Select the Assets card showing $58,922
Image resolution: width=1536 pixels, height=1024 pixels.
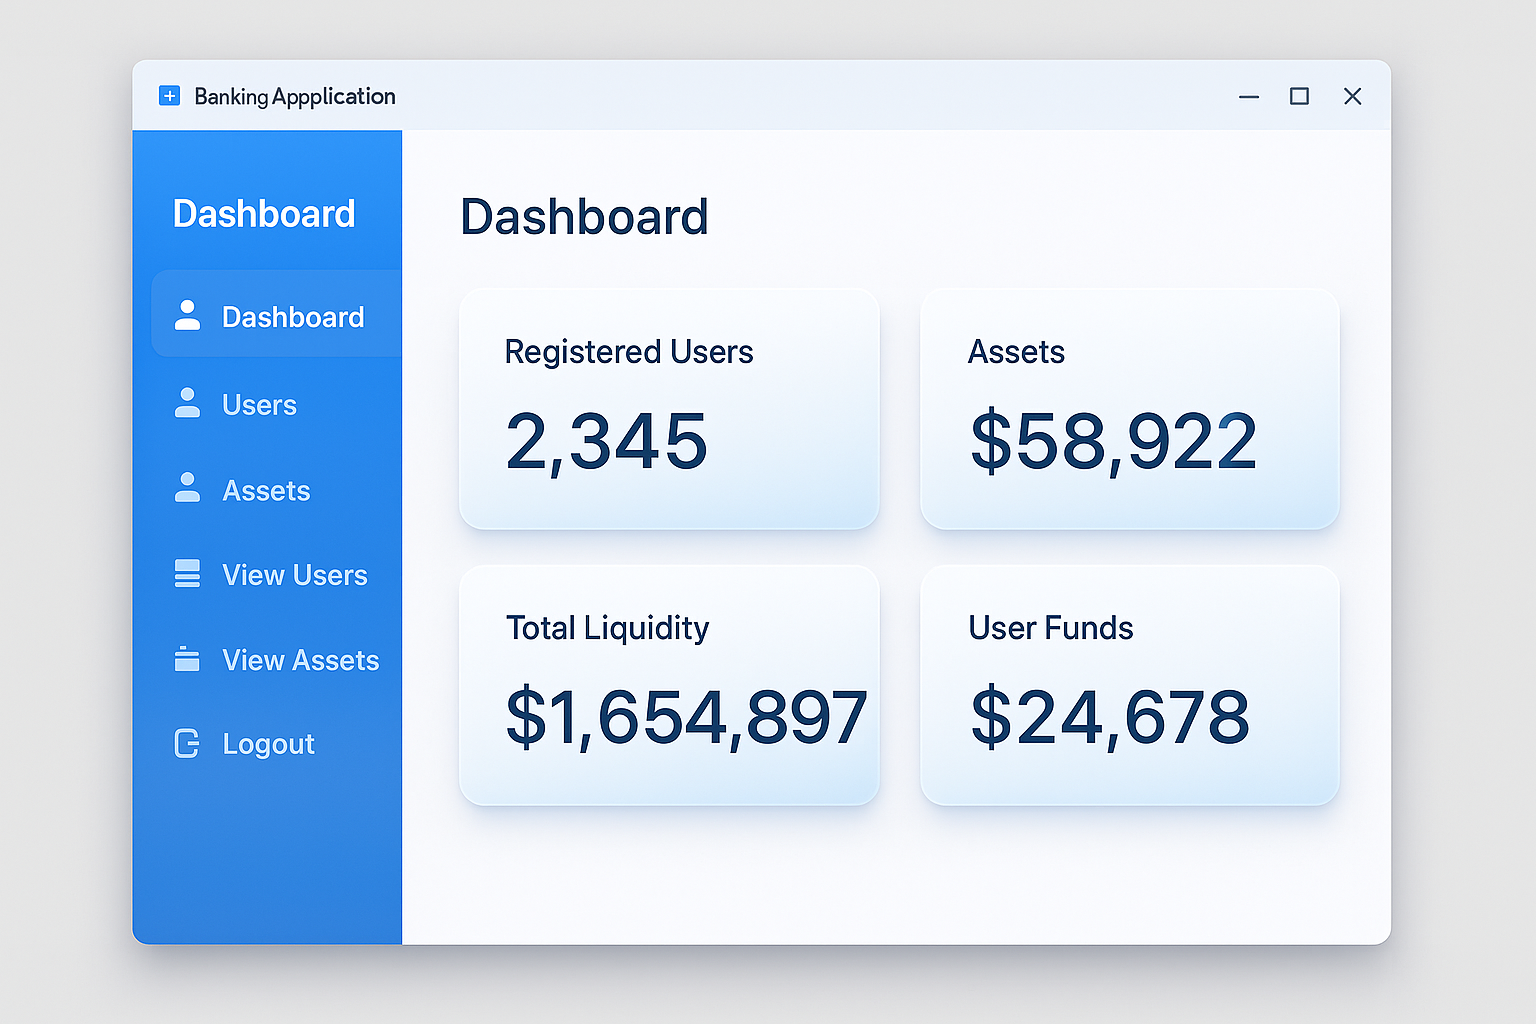click(x=1129, y=409)
